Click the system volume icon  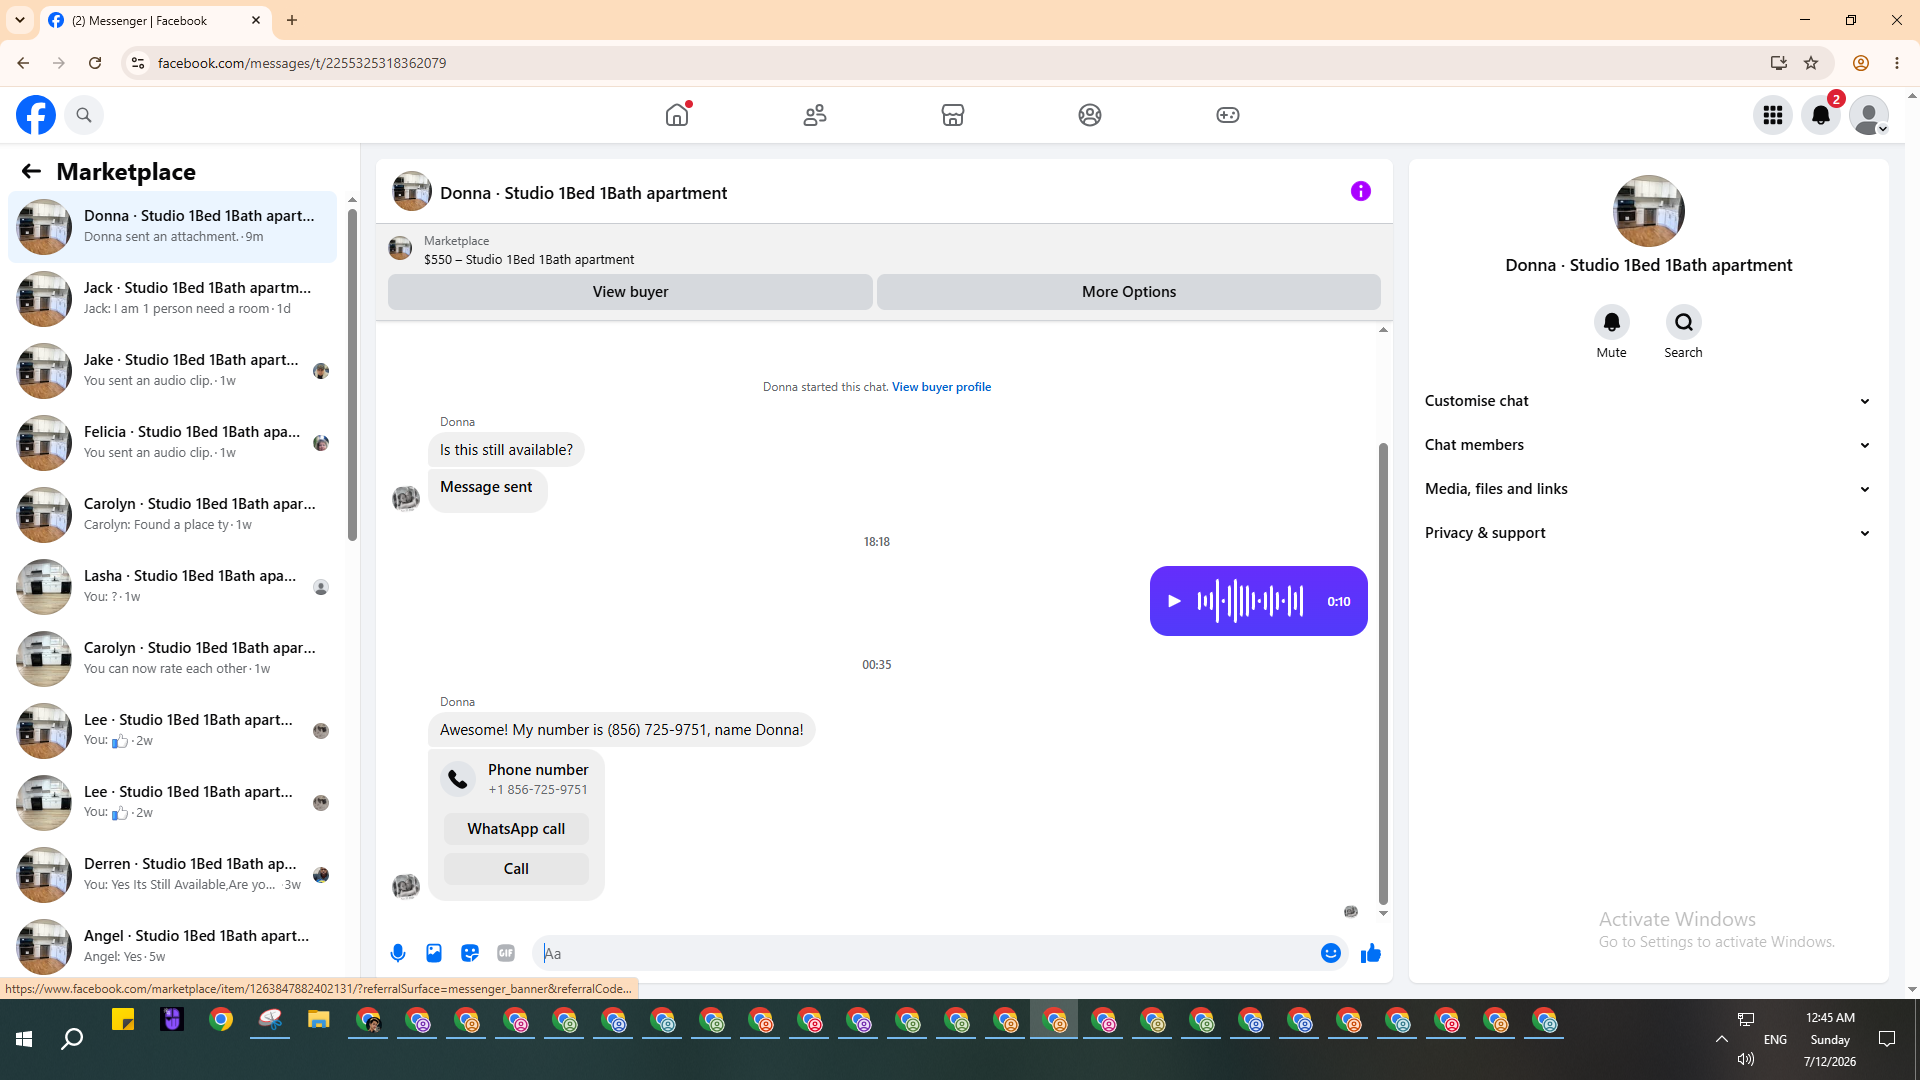pos(1746,1059)
